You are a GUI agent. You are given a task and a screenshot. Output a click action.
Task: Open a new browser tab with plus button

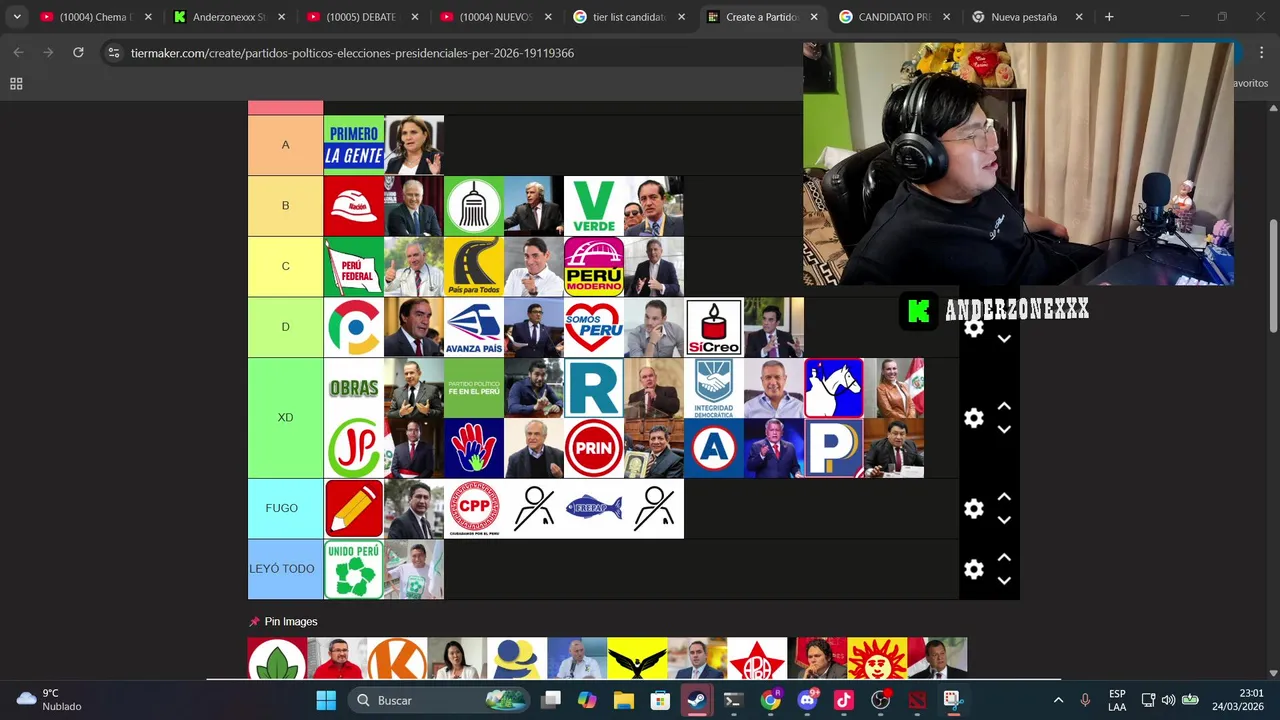point(1109,17)
